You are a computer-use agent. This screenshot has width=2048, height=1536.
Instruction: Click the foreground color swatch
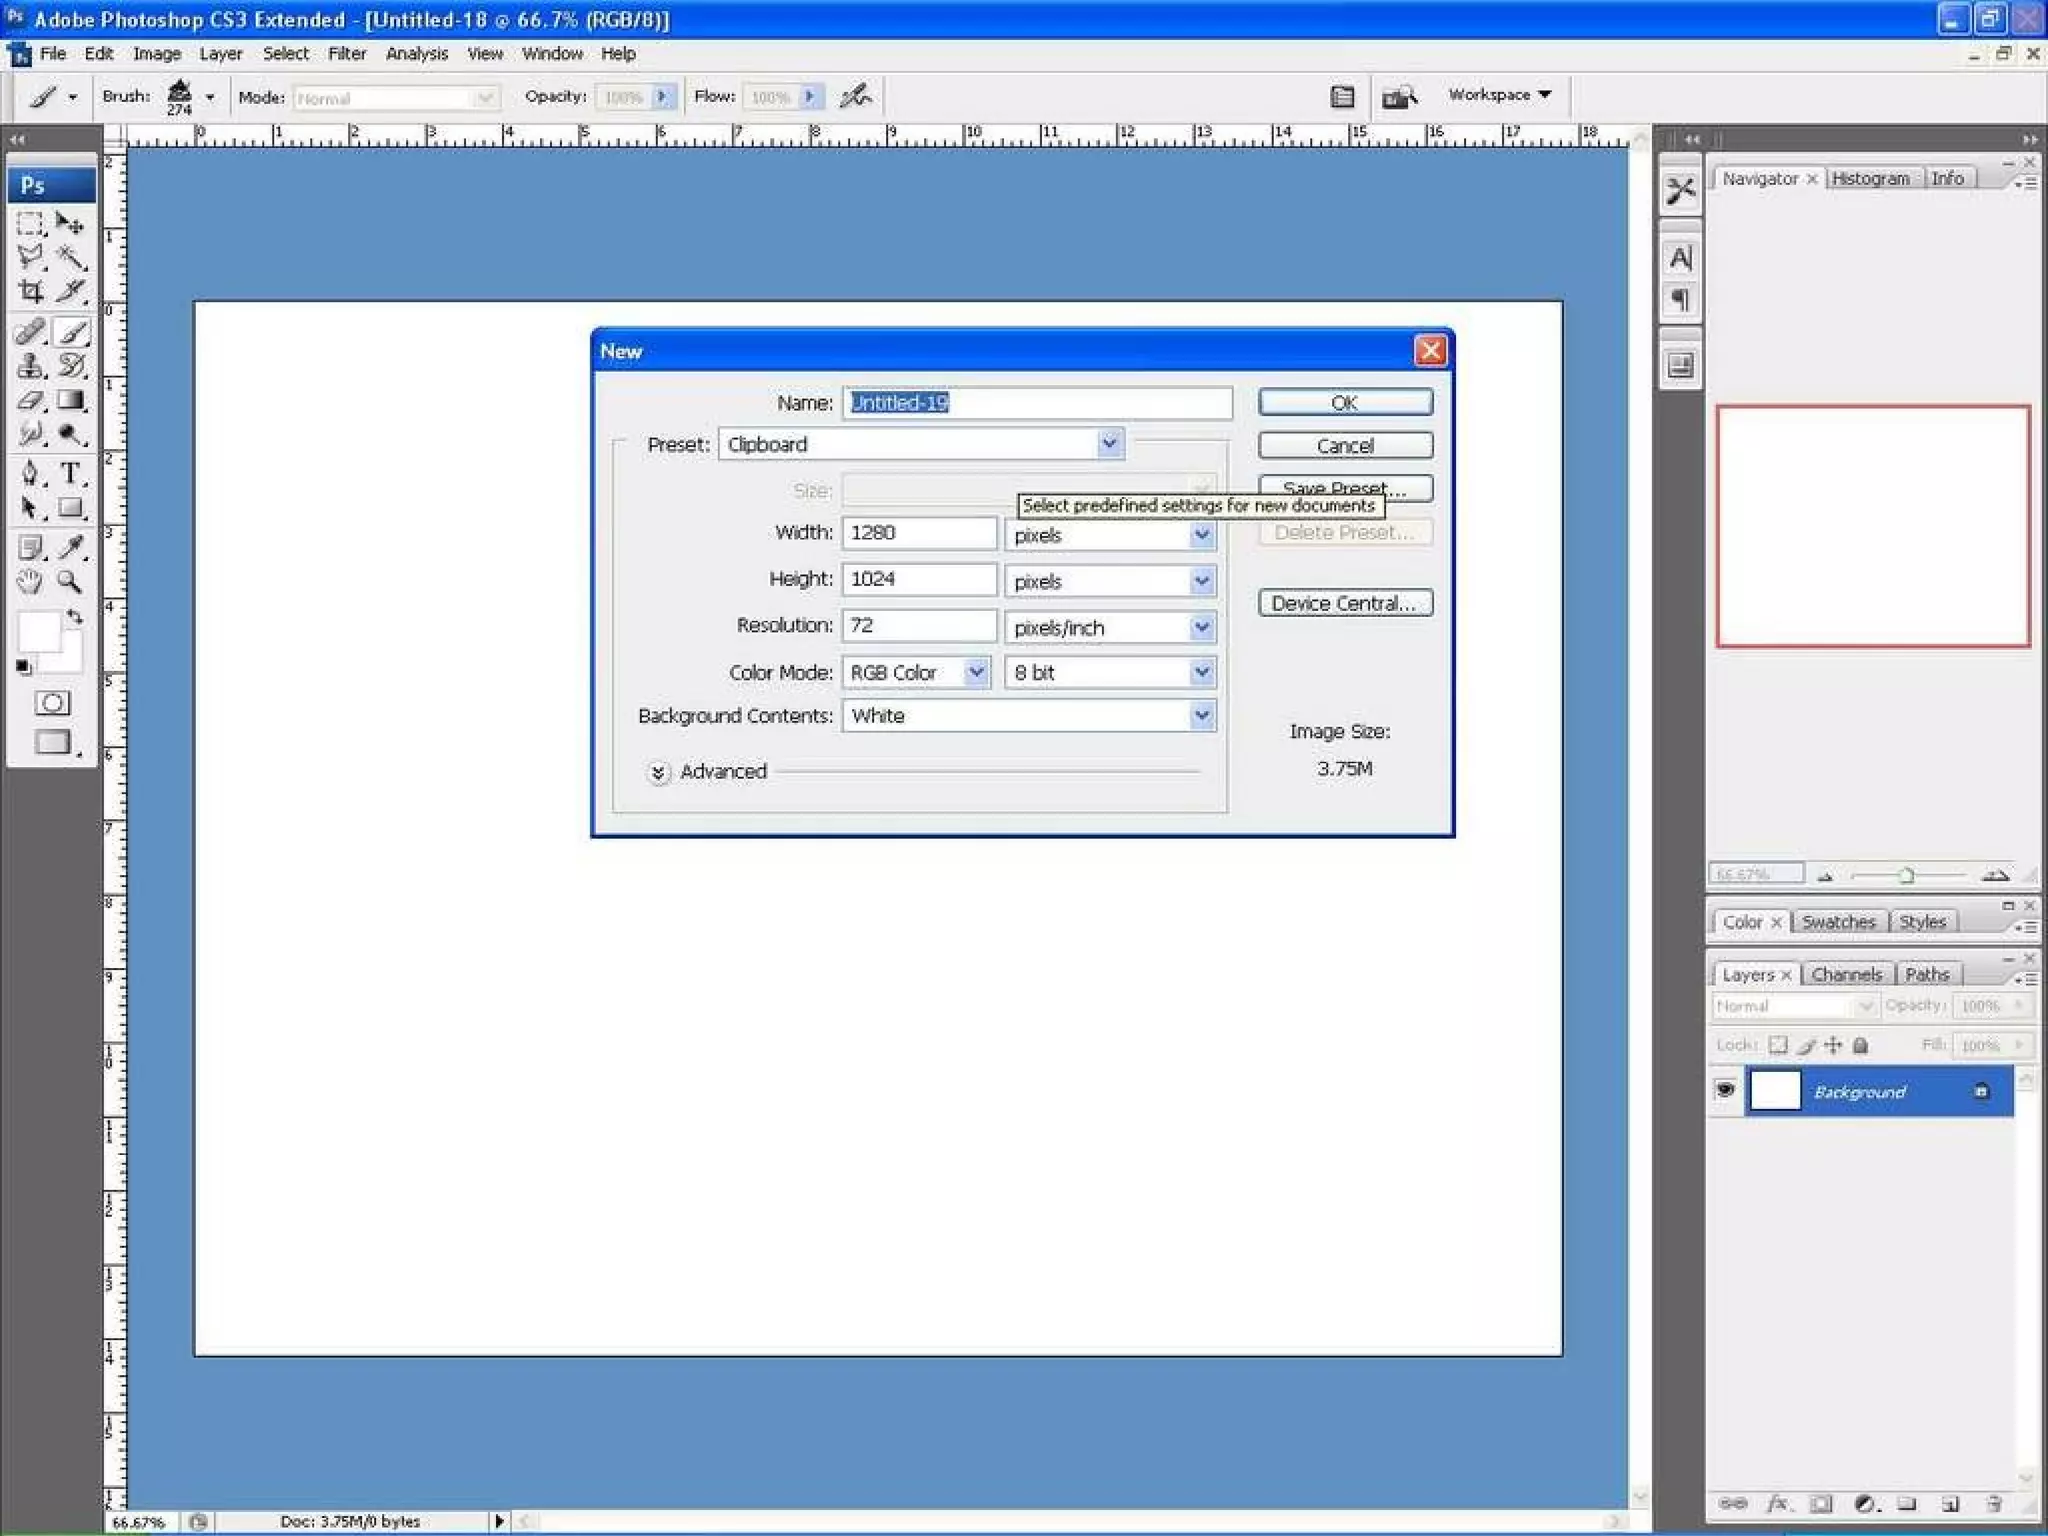[39, 632]
